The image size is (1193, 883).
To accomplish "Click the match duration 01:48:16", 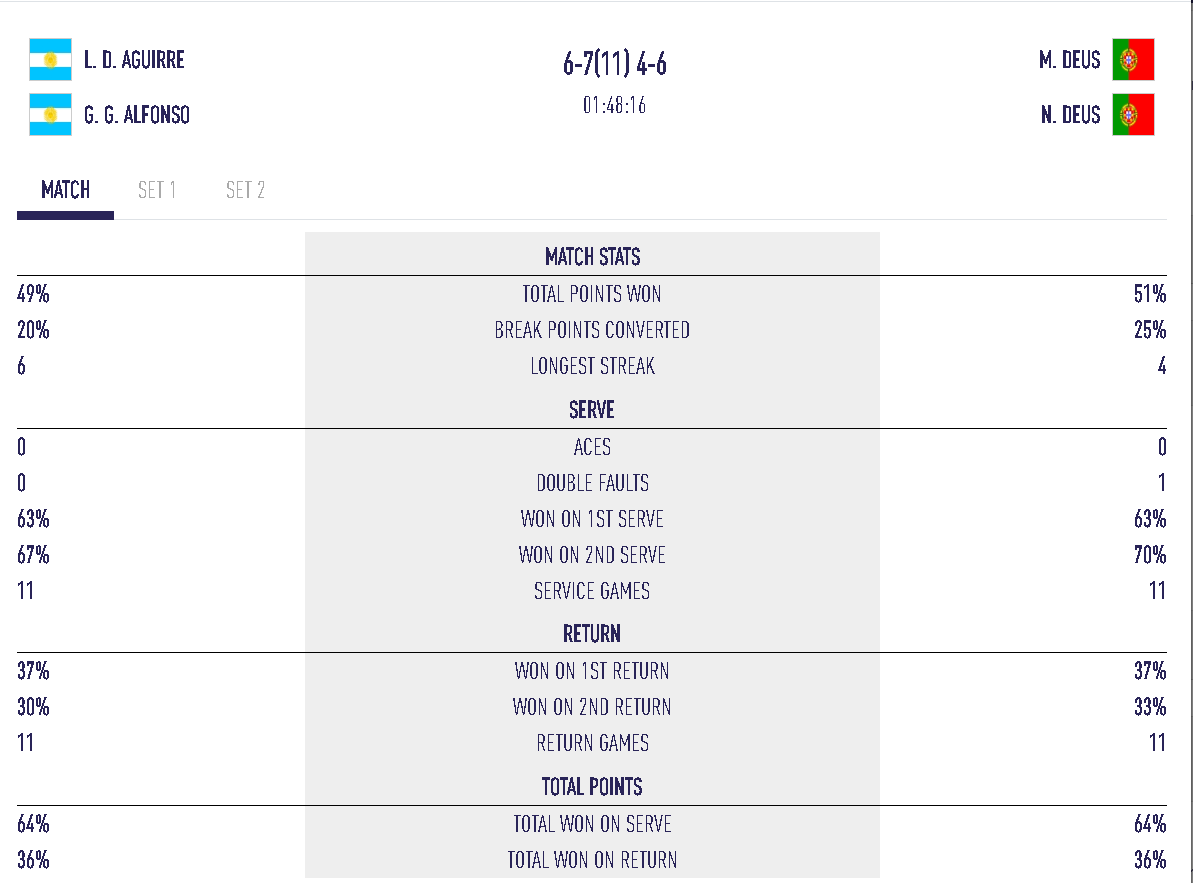I will point(615,105).
